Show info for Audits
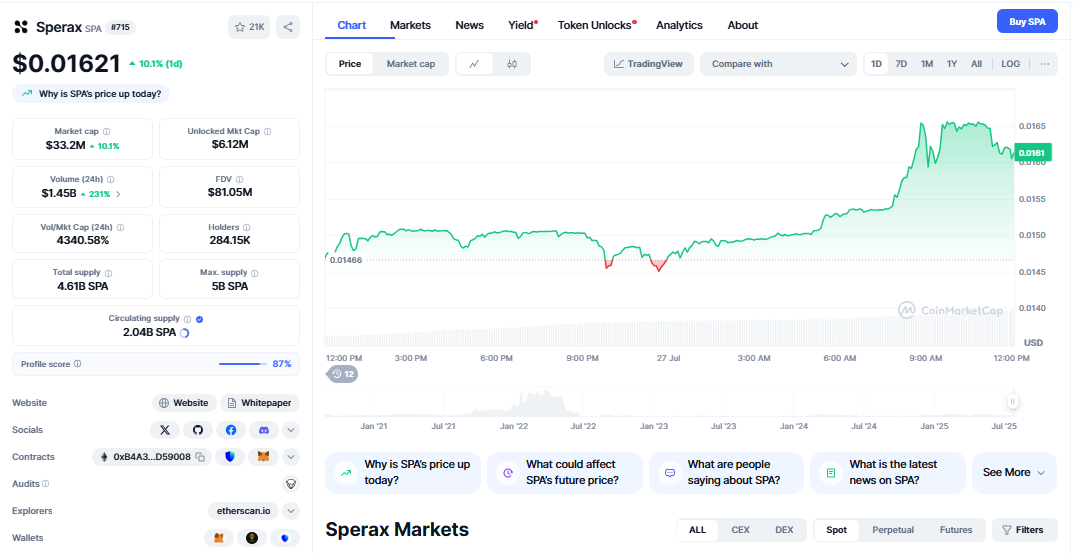 coord(46,483)
